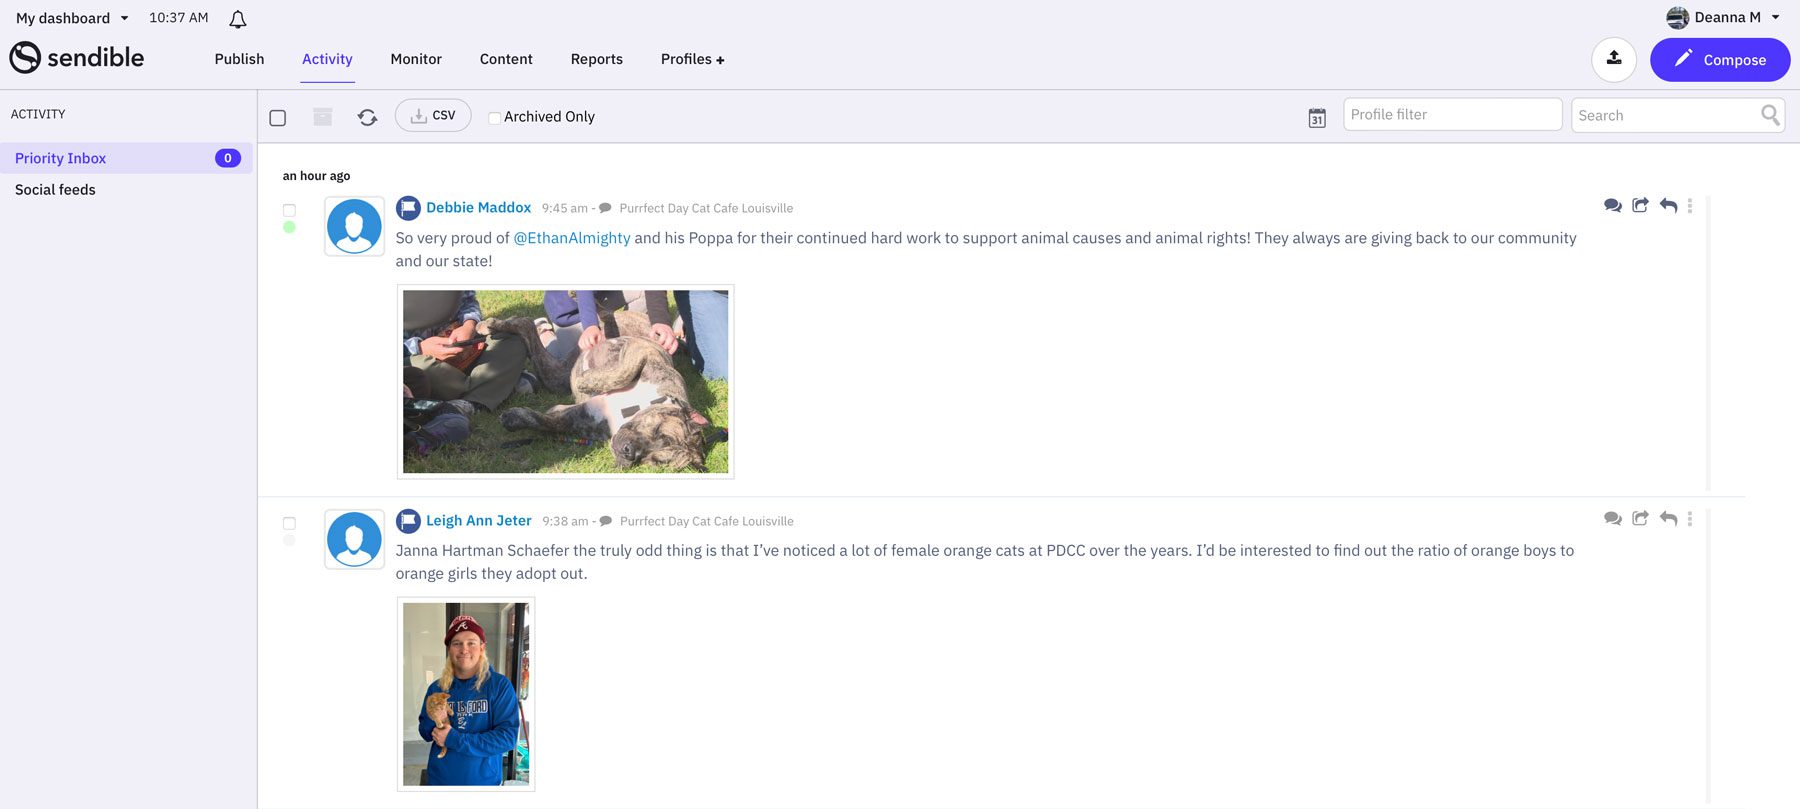
Task: Click the Facebook page flag icon beside Debbie Maddox
Action: (x=408, y=208)
